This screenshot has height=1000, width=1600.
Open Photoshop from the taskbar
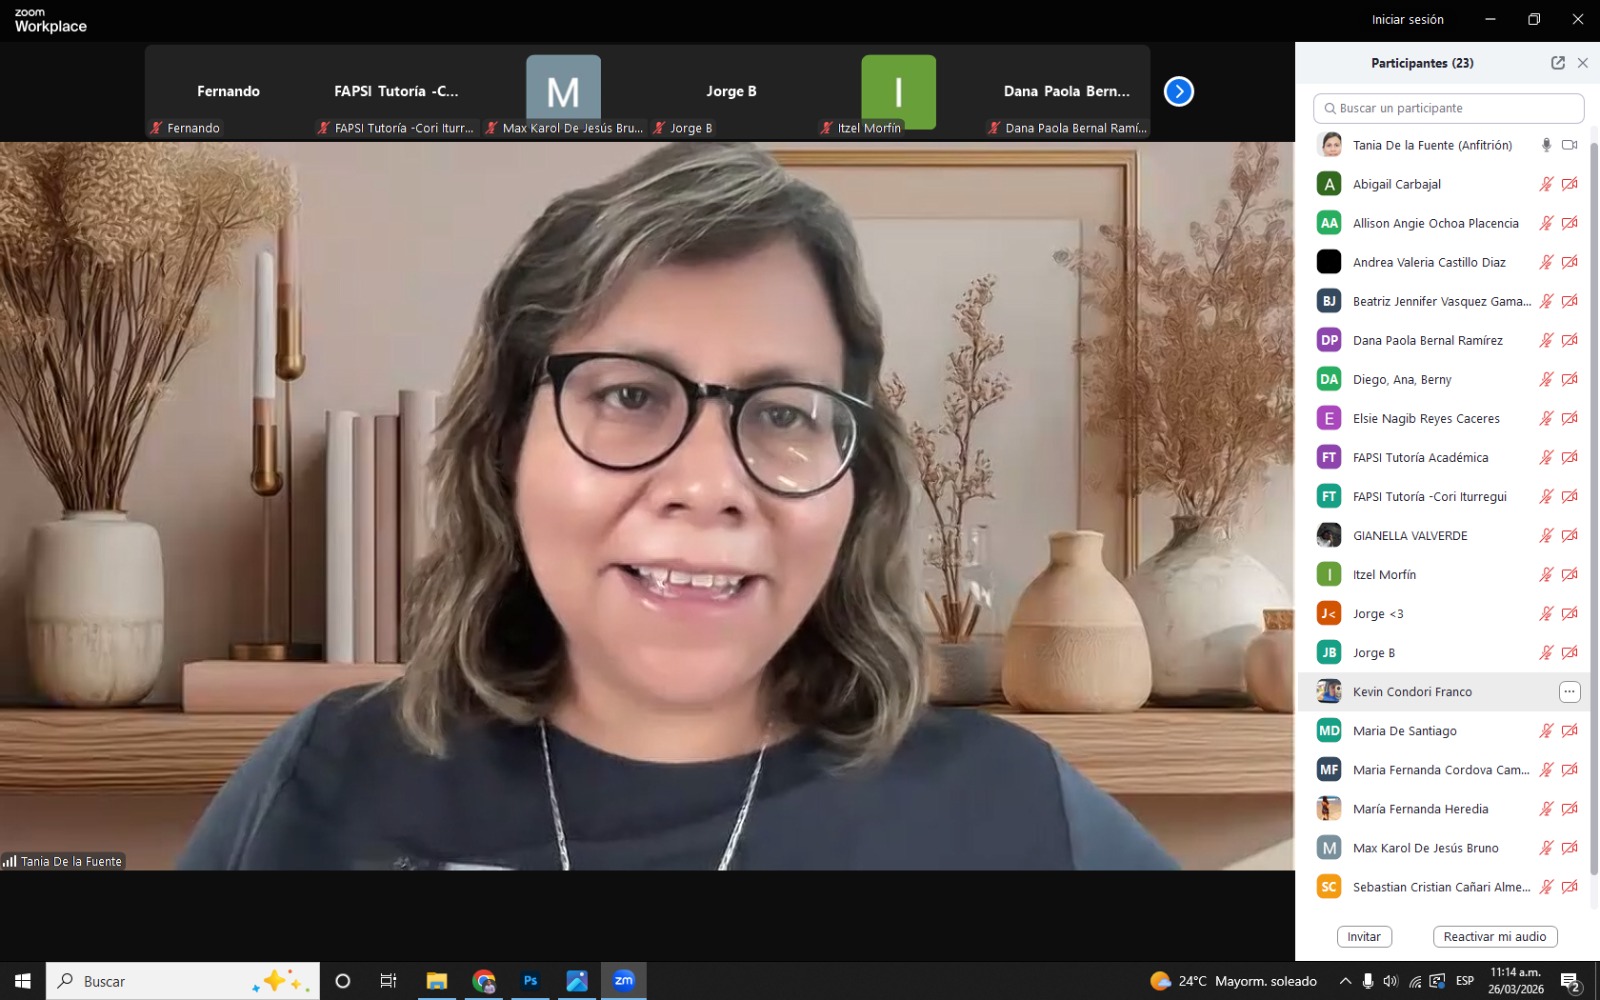(530, 981)
